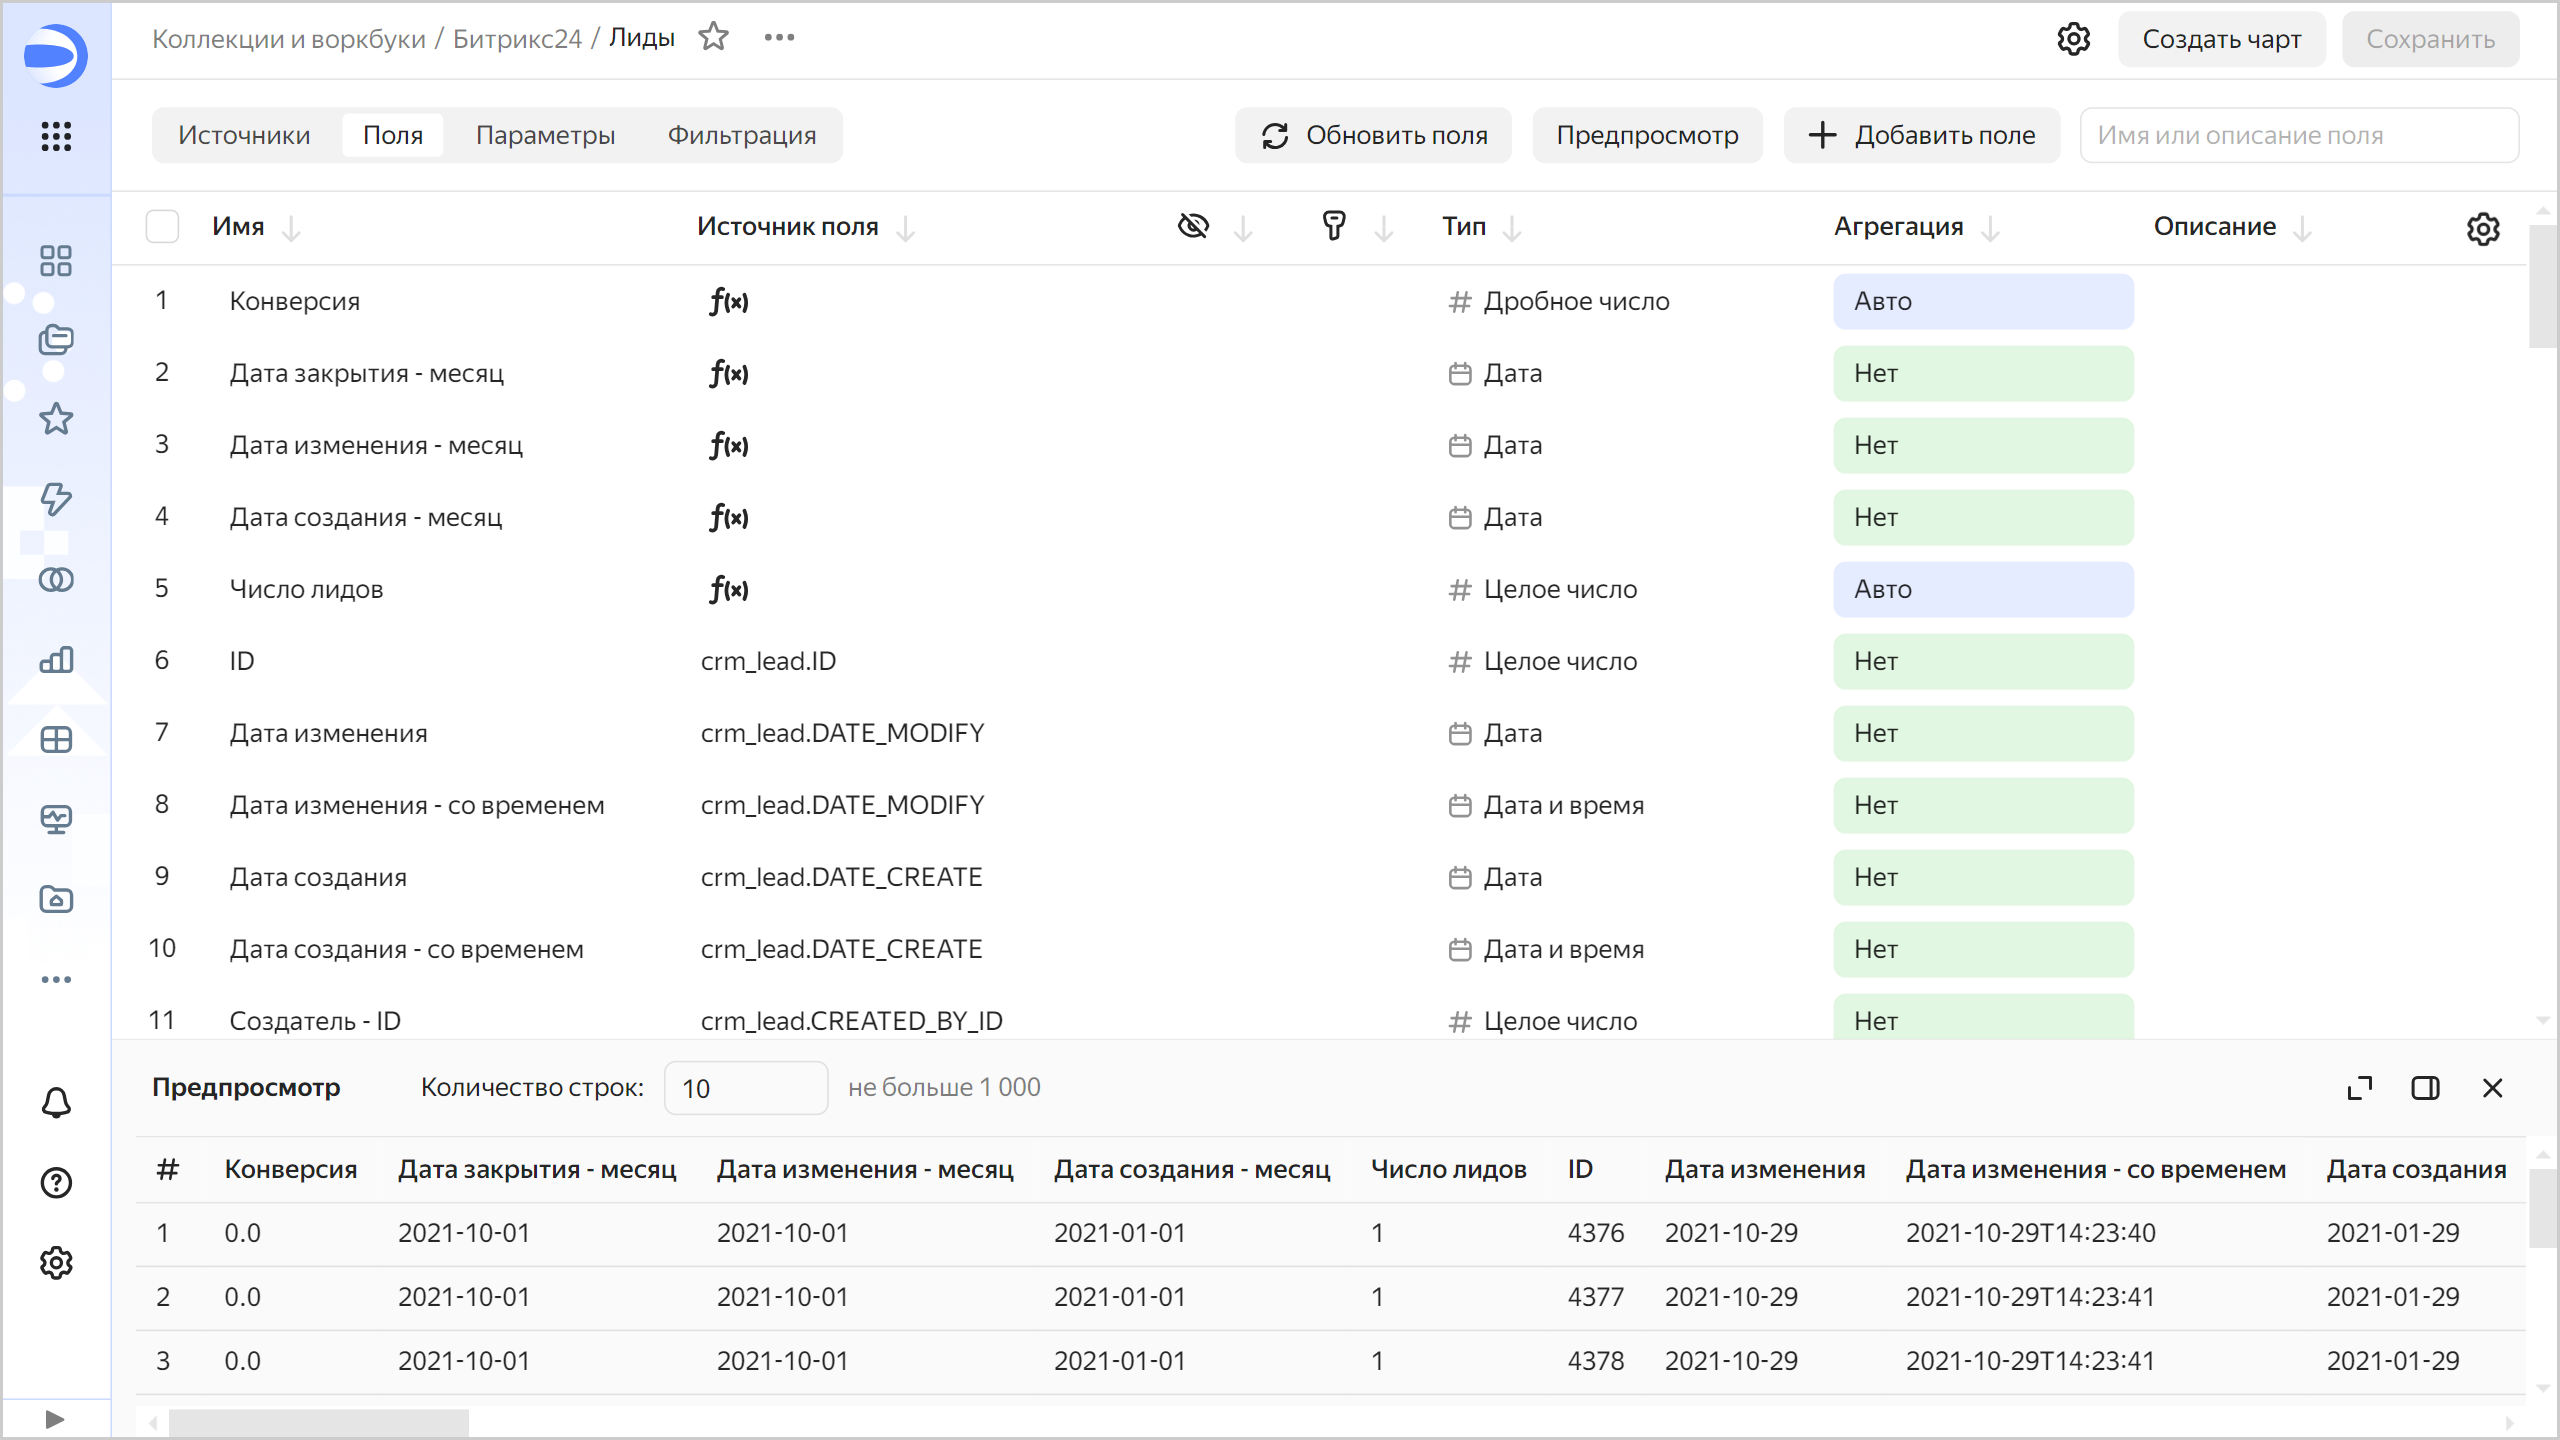Switch to the Источники tab
The height and width of the screenshot is (1440, 2560).
click(x=244, y=135)
